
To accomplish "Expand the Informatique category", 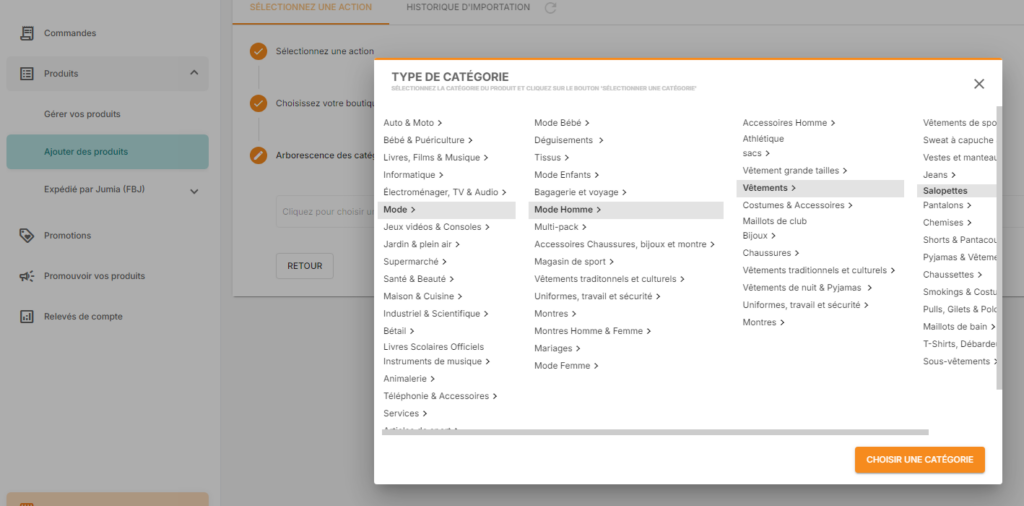I will [413, 175].
